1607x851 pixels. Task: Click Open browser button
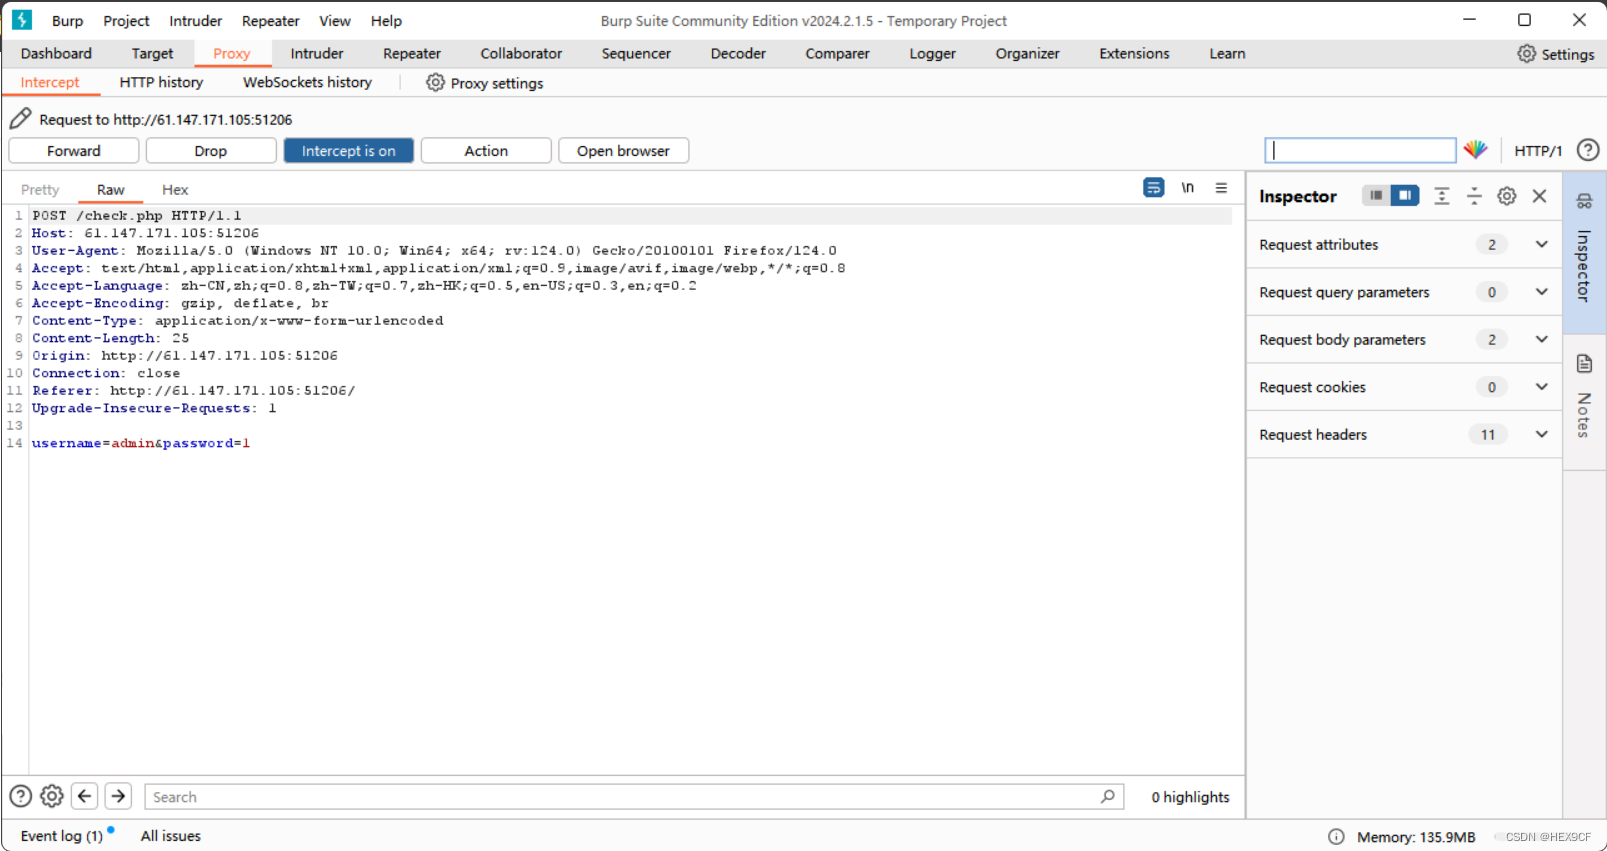(623, 151)
